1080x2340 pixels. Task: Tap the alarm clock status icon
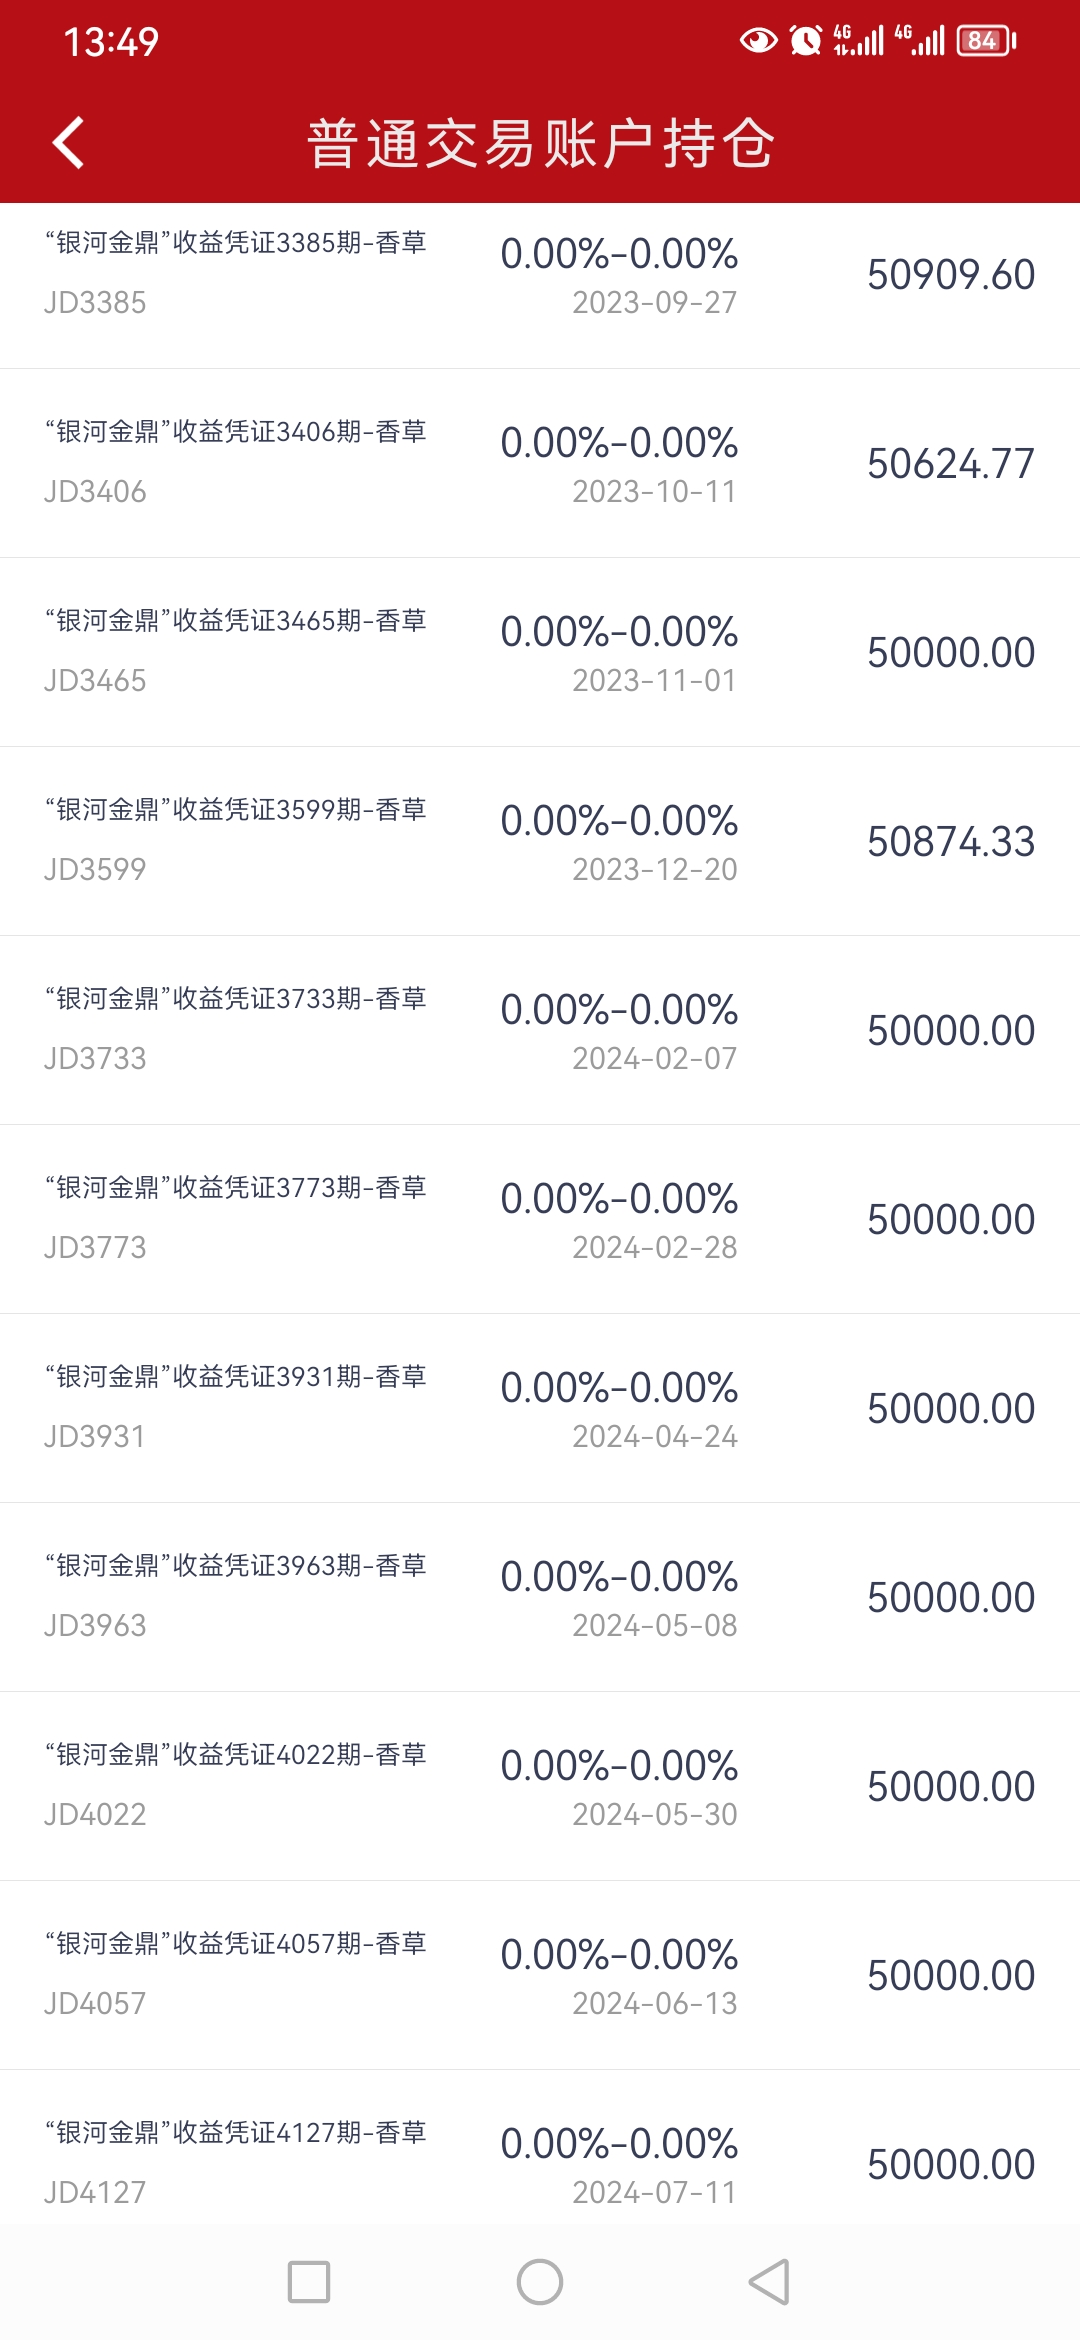click(x=805, y=41)
